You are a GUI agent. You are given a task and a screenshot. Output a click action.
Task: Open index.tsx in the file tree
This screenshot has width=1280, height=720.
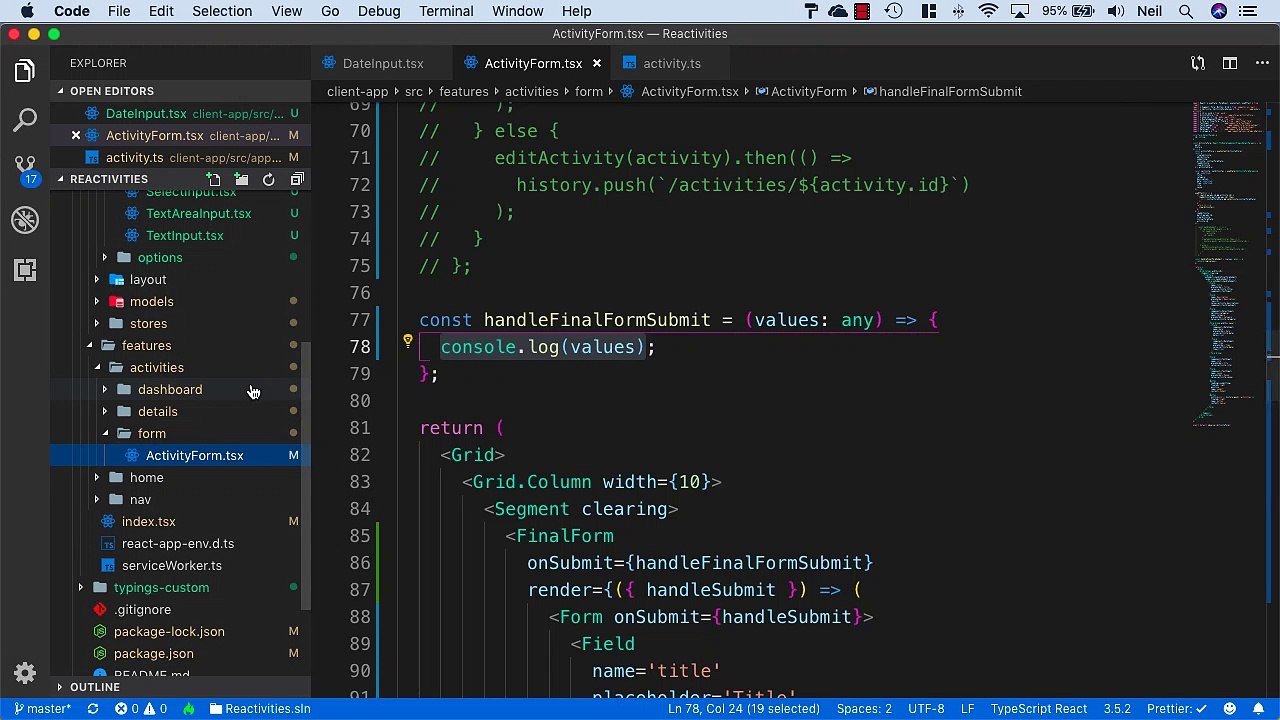click(148, 522)
